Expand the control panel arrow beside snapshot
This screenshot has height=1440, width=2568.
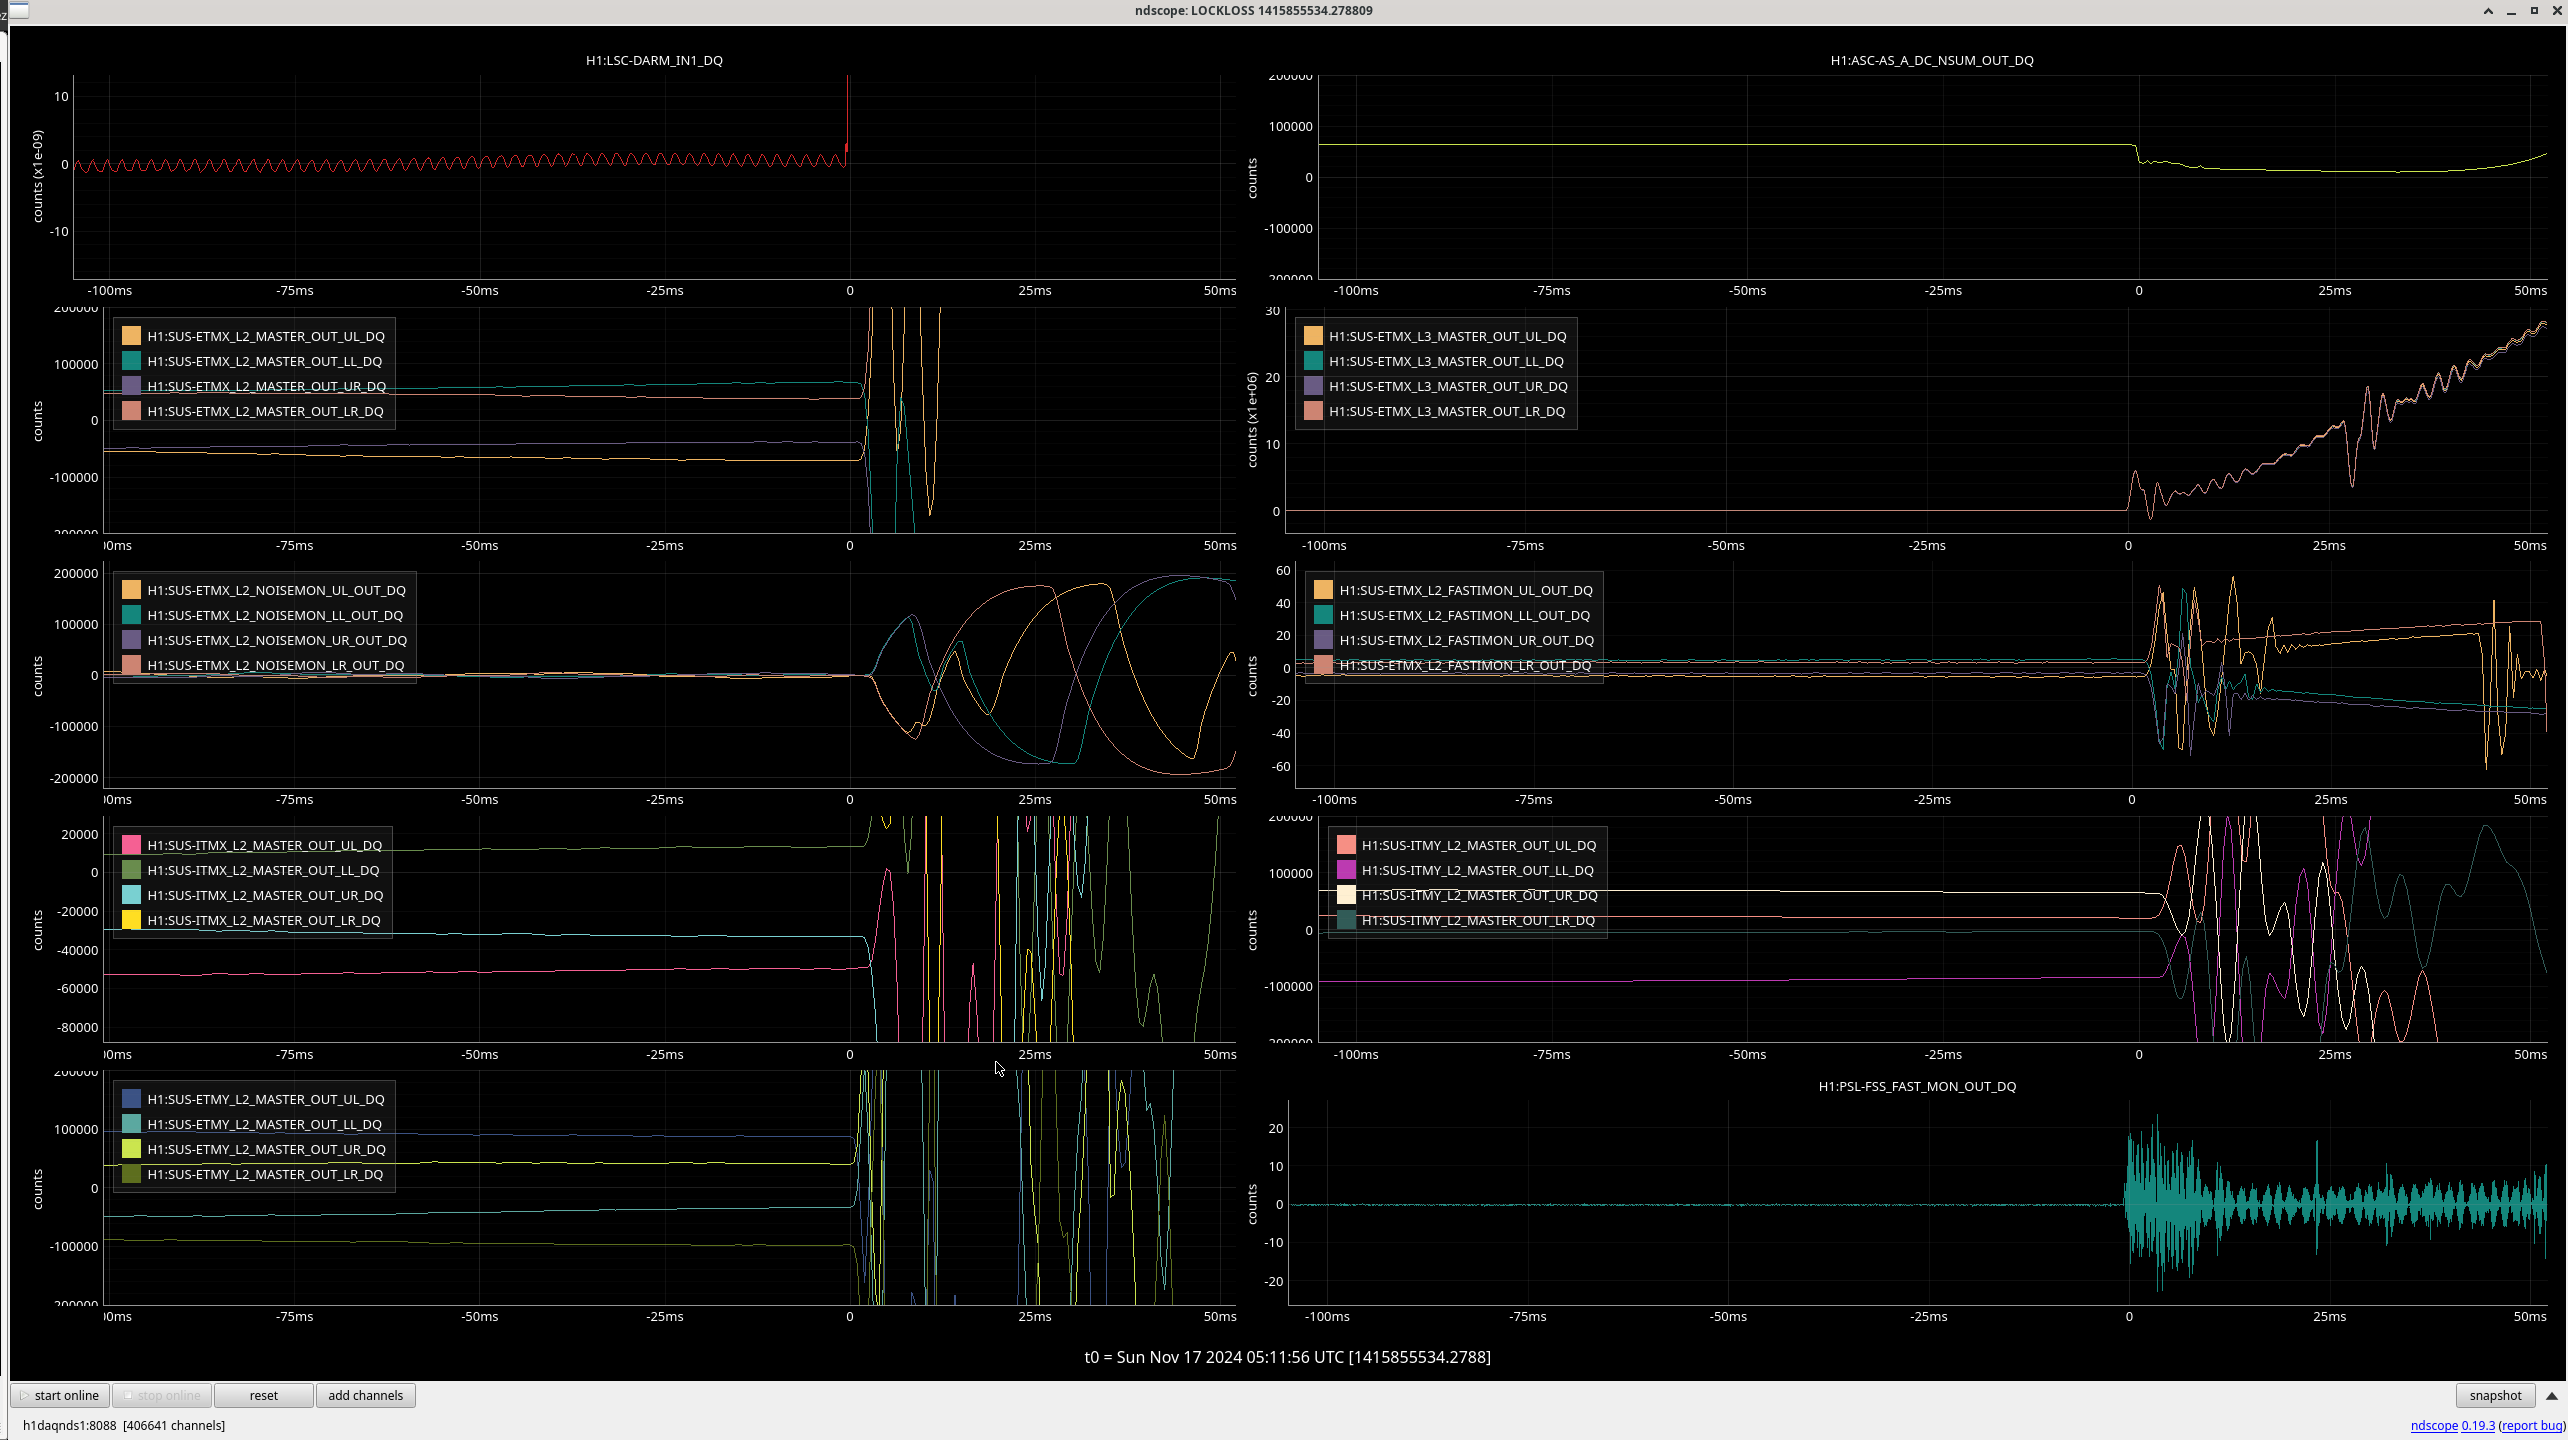tap(2551, 1395)
